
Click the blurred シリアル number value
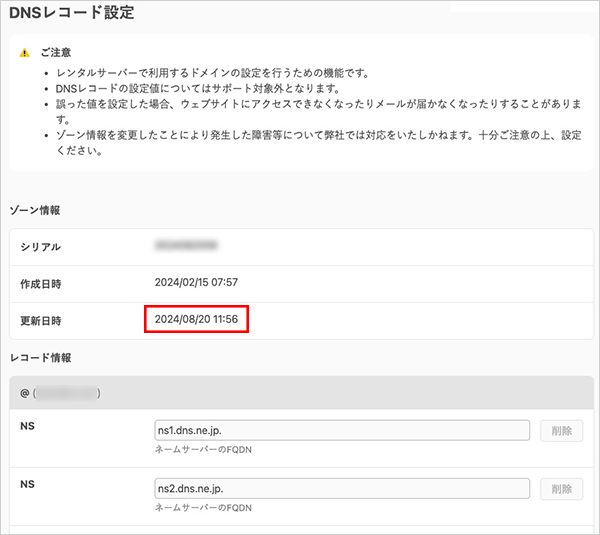(187, 246)
